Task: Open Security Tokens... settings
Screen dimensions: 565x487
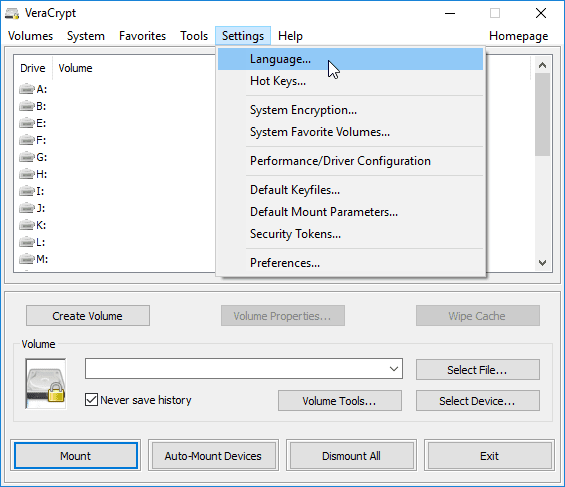Action: click(x=350, y=234)
